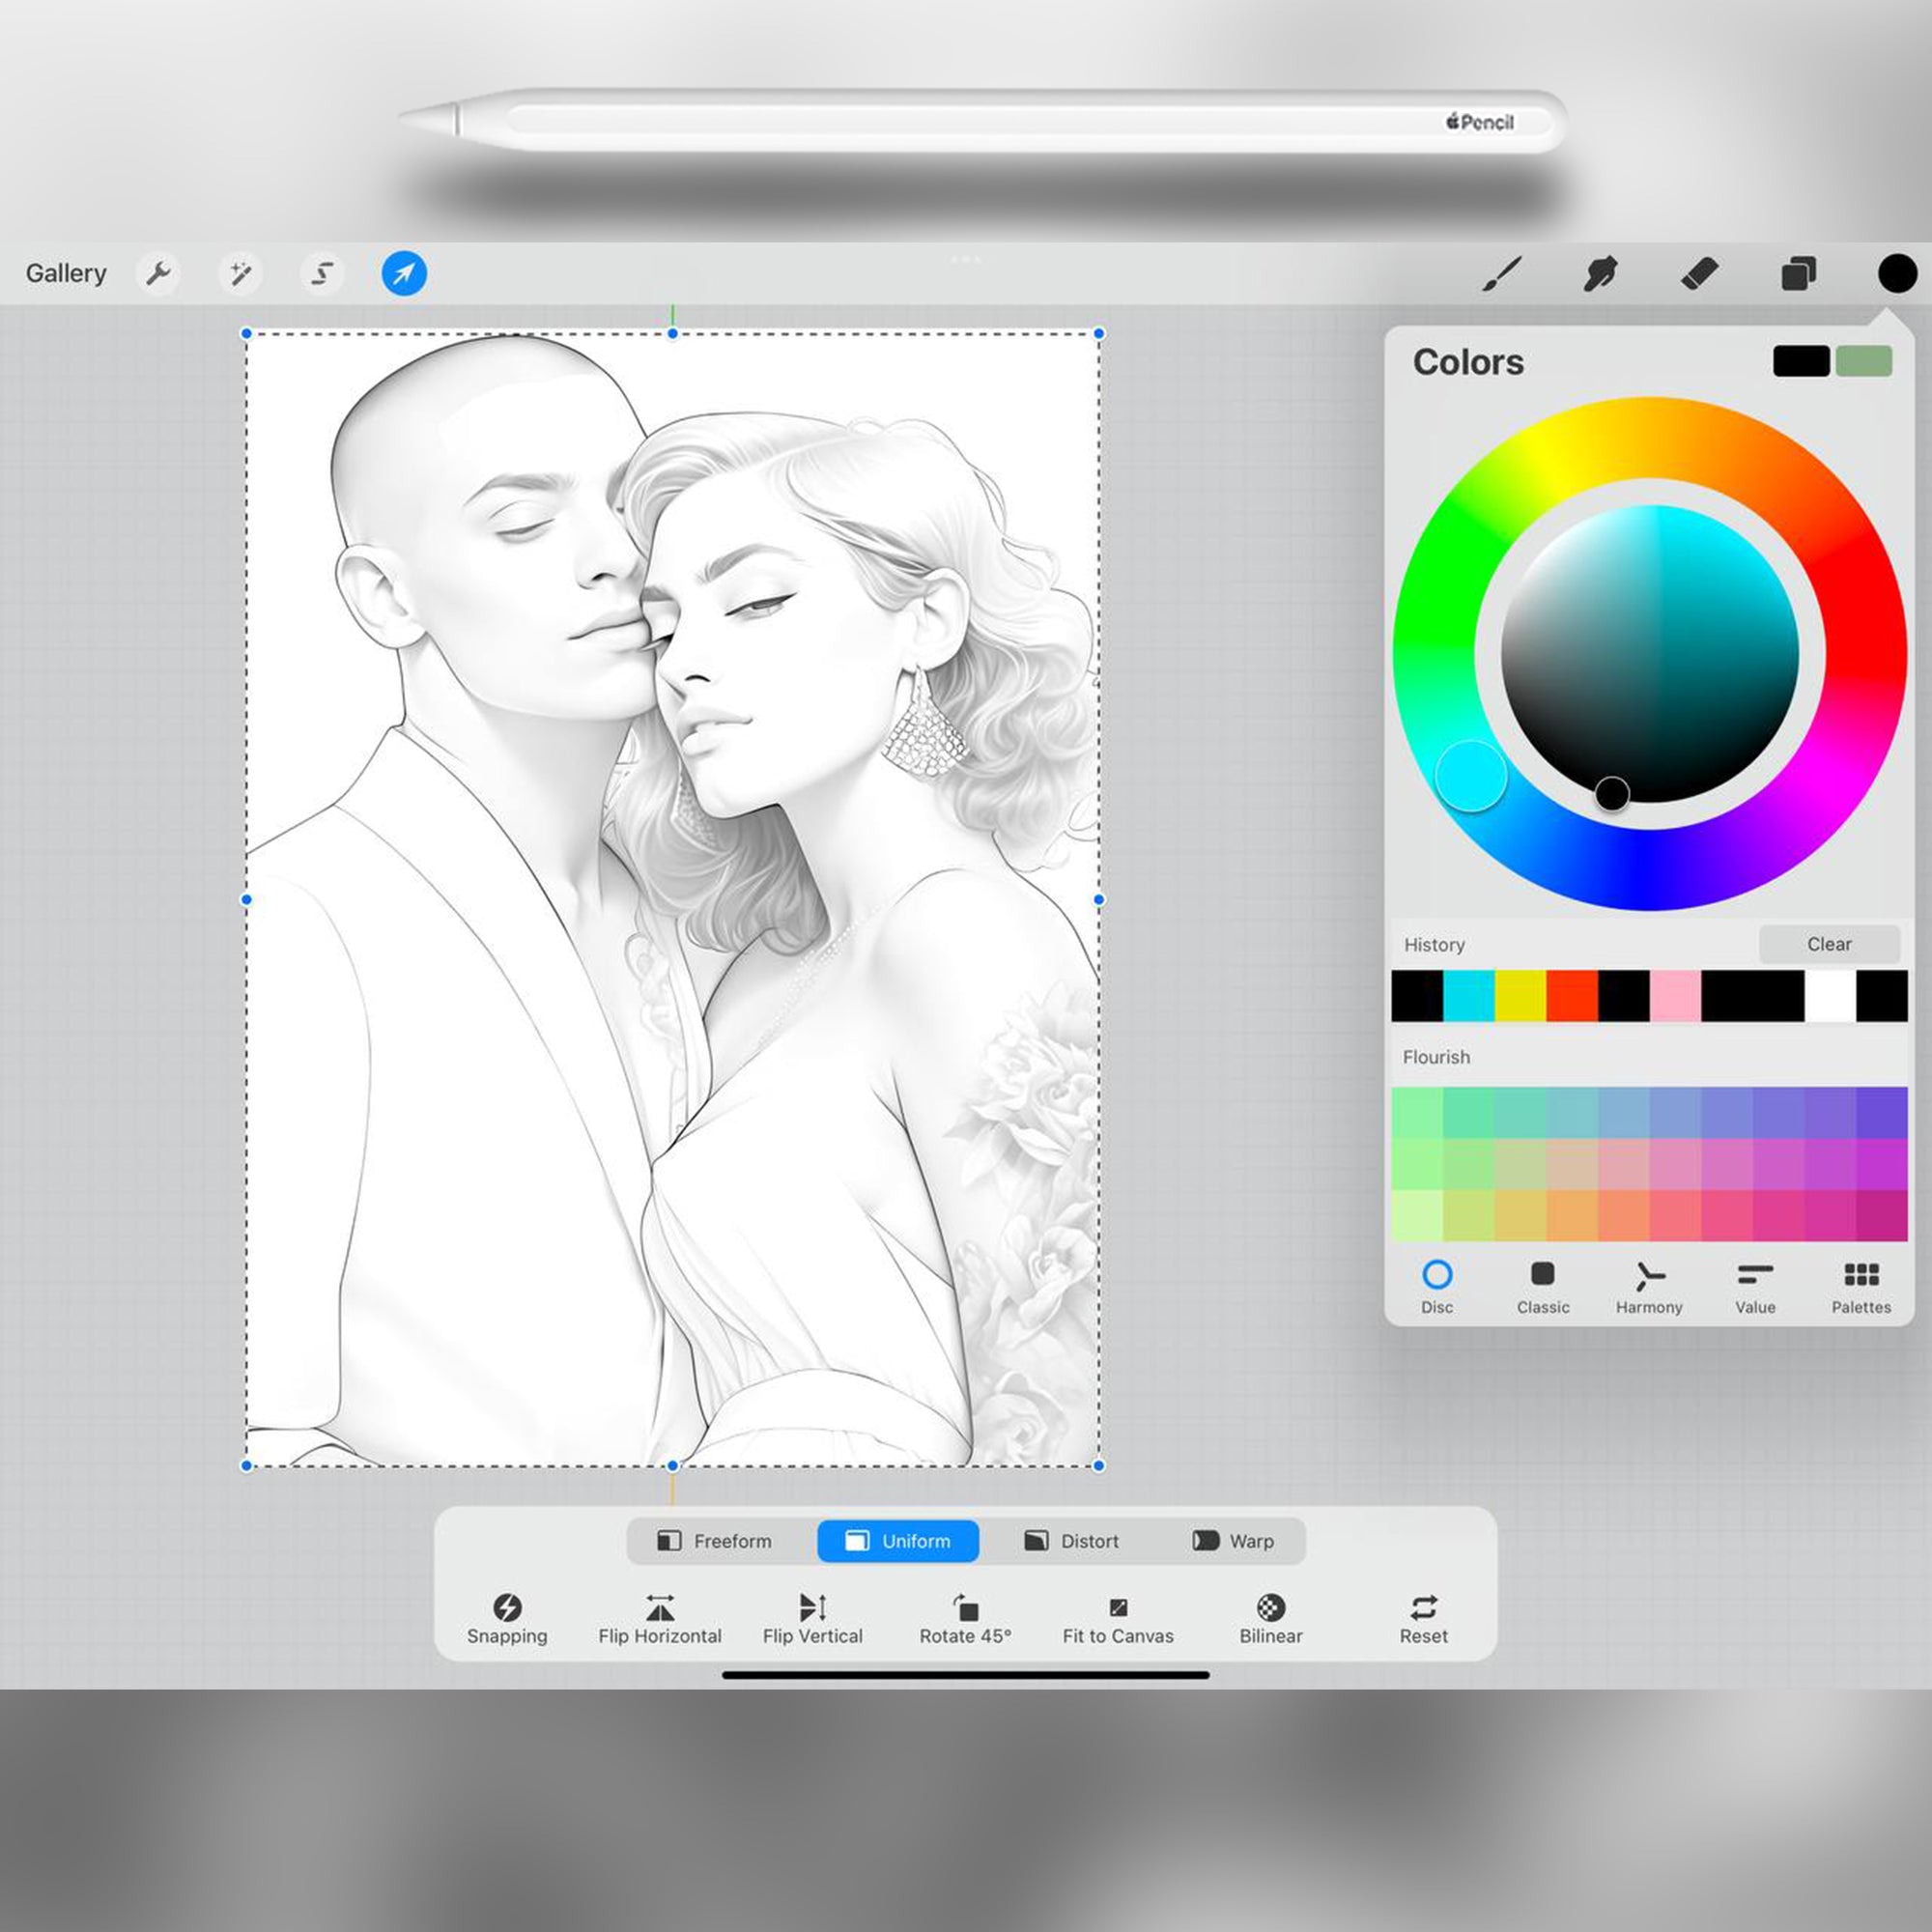Image resolution: width=1932 pixels, height=1932 pixels.
Task: Switch to Classic color picker
Action: point(1543,1285)
